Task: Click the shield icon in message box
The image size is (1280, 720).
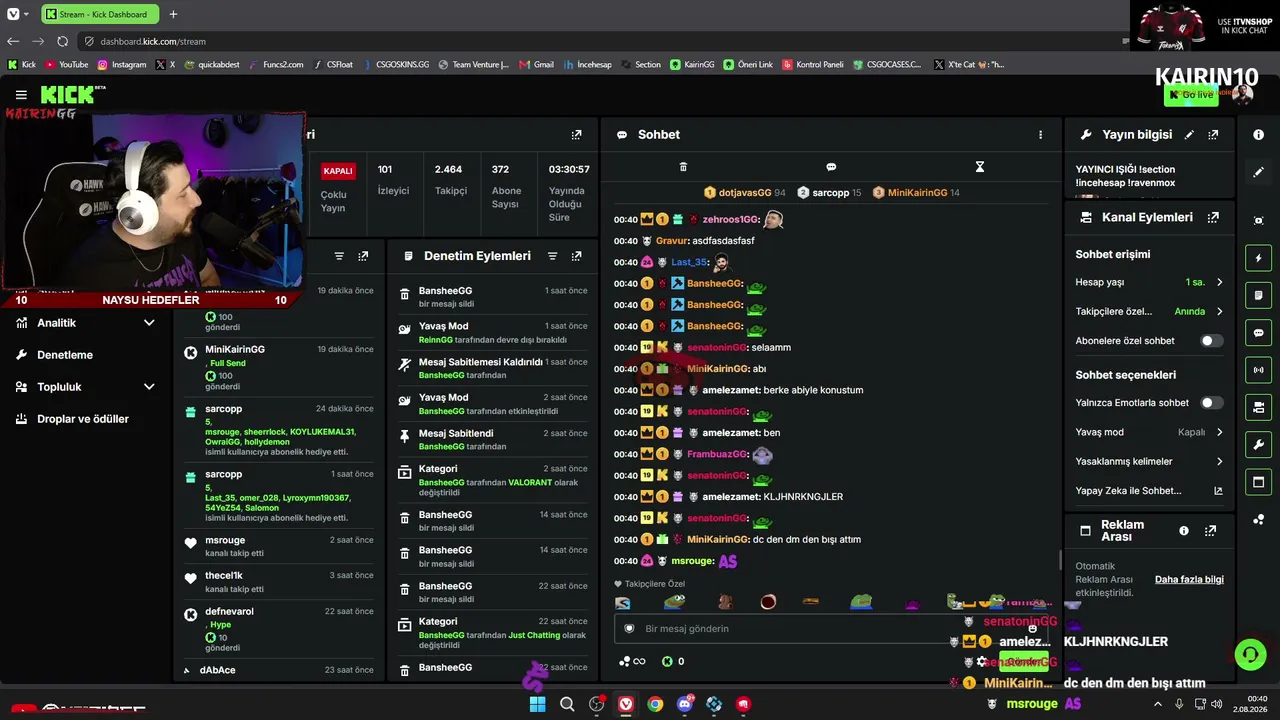Action: (629, 629)
